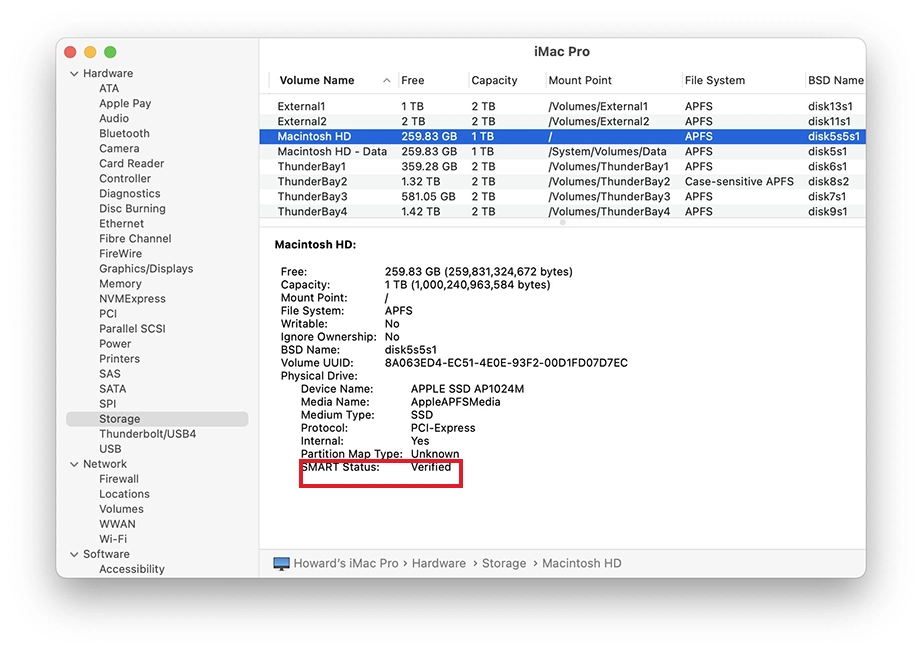
Task: Open Parallel SCSI section
Action: click(132, 329)
